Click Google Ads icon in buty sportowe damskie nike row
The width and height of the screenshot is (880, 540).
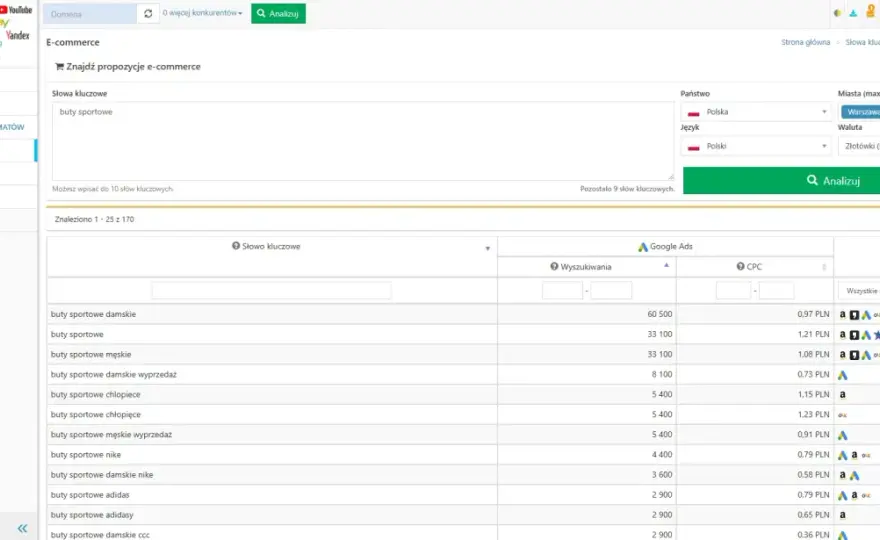coord(854,475)
